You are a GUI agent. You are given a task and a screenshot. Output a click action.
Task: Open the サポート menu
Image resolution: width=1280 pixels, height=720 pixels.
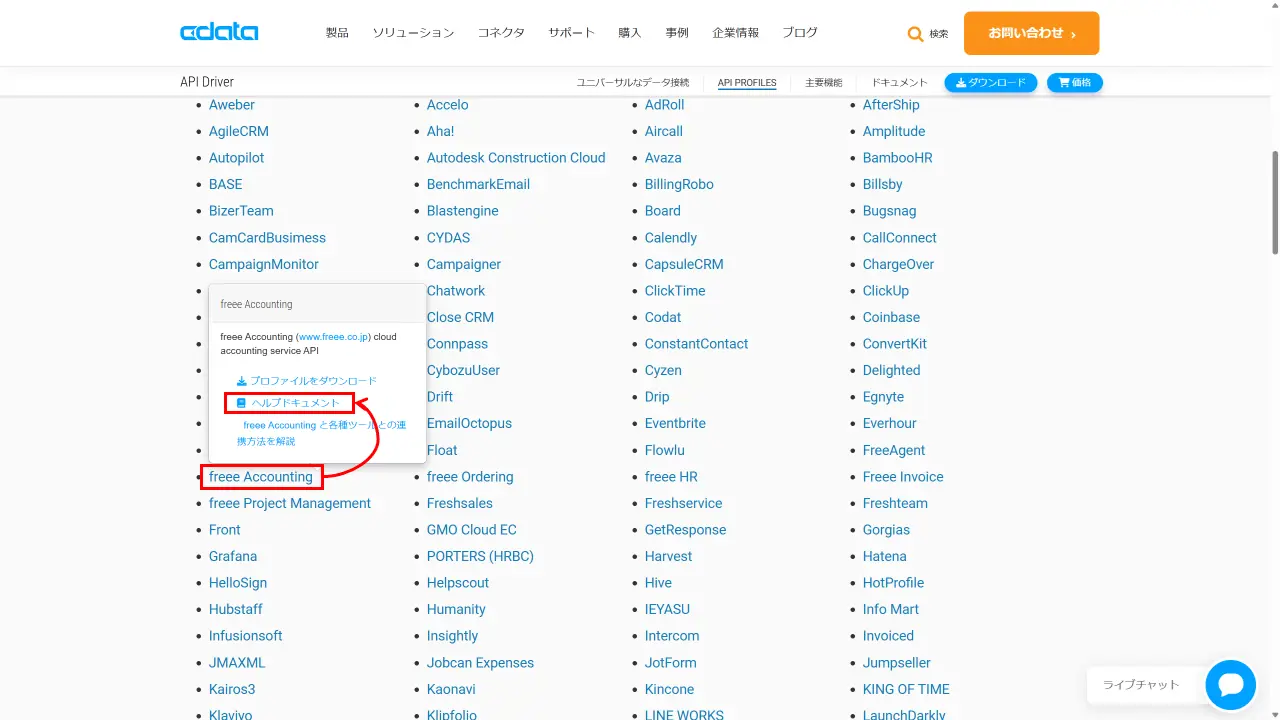point(571,33)
